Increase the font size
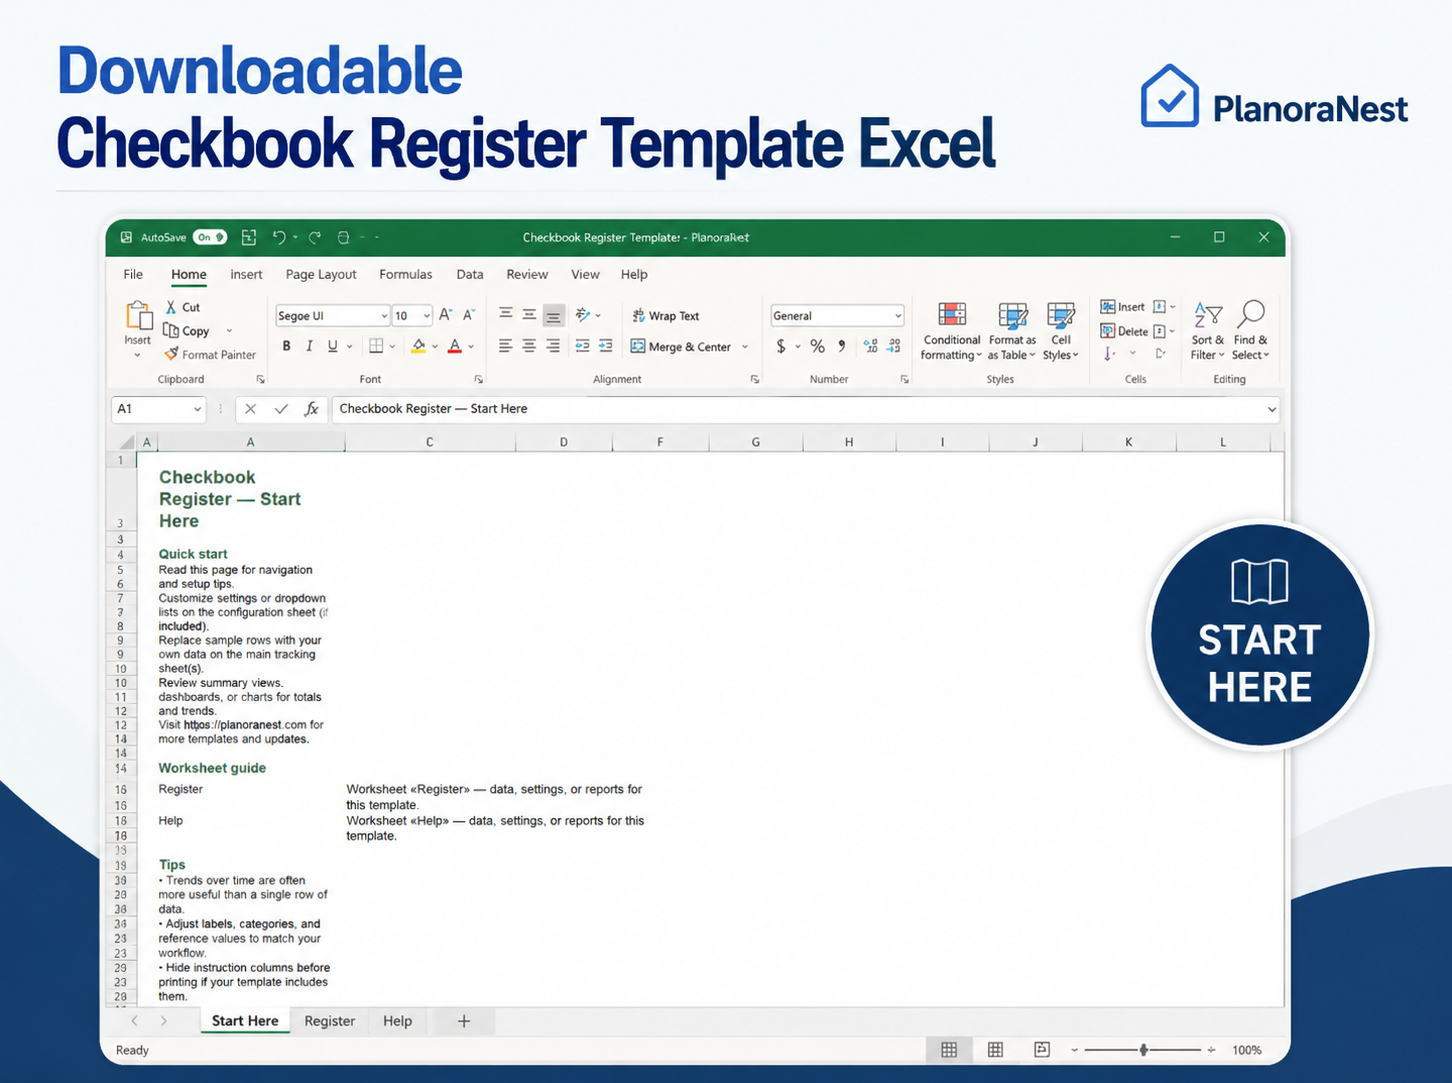 446,315
